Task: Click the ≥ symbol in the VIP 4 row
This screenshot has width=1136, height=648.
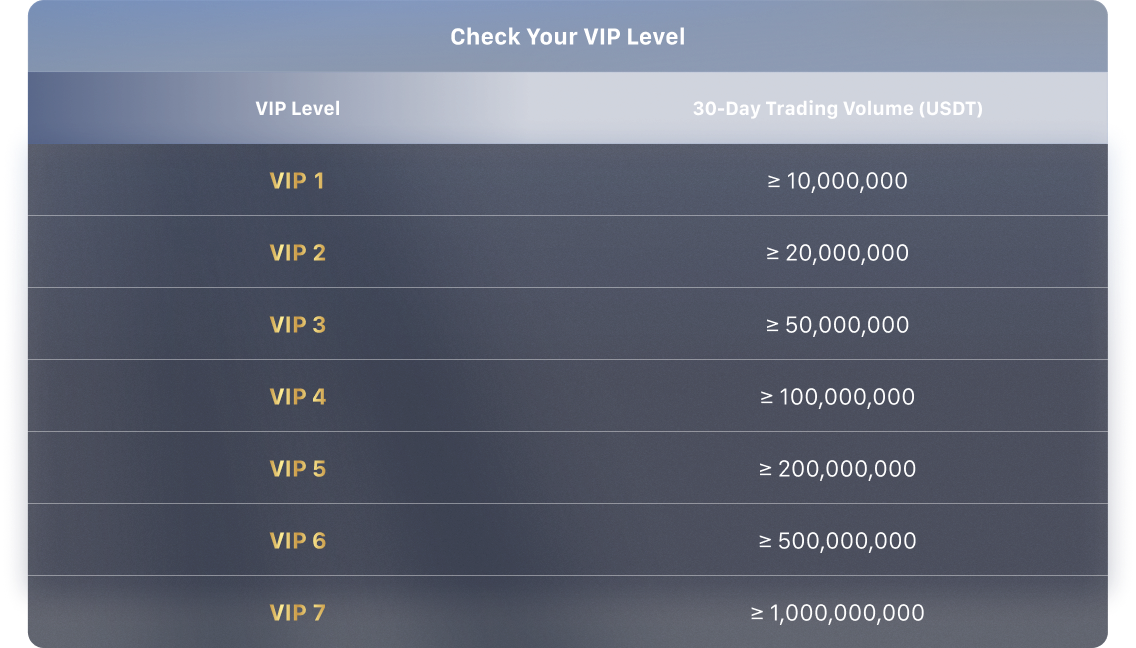Action: (x=767, y=398)
